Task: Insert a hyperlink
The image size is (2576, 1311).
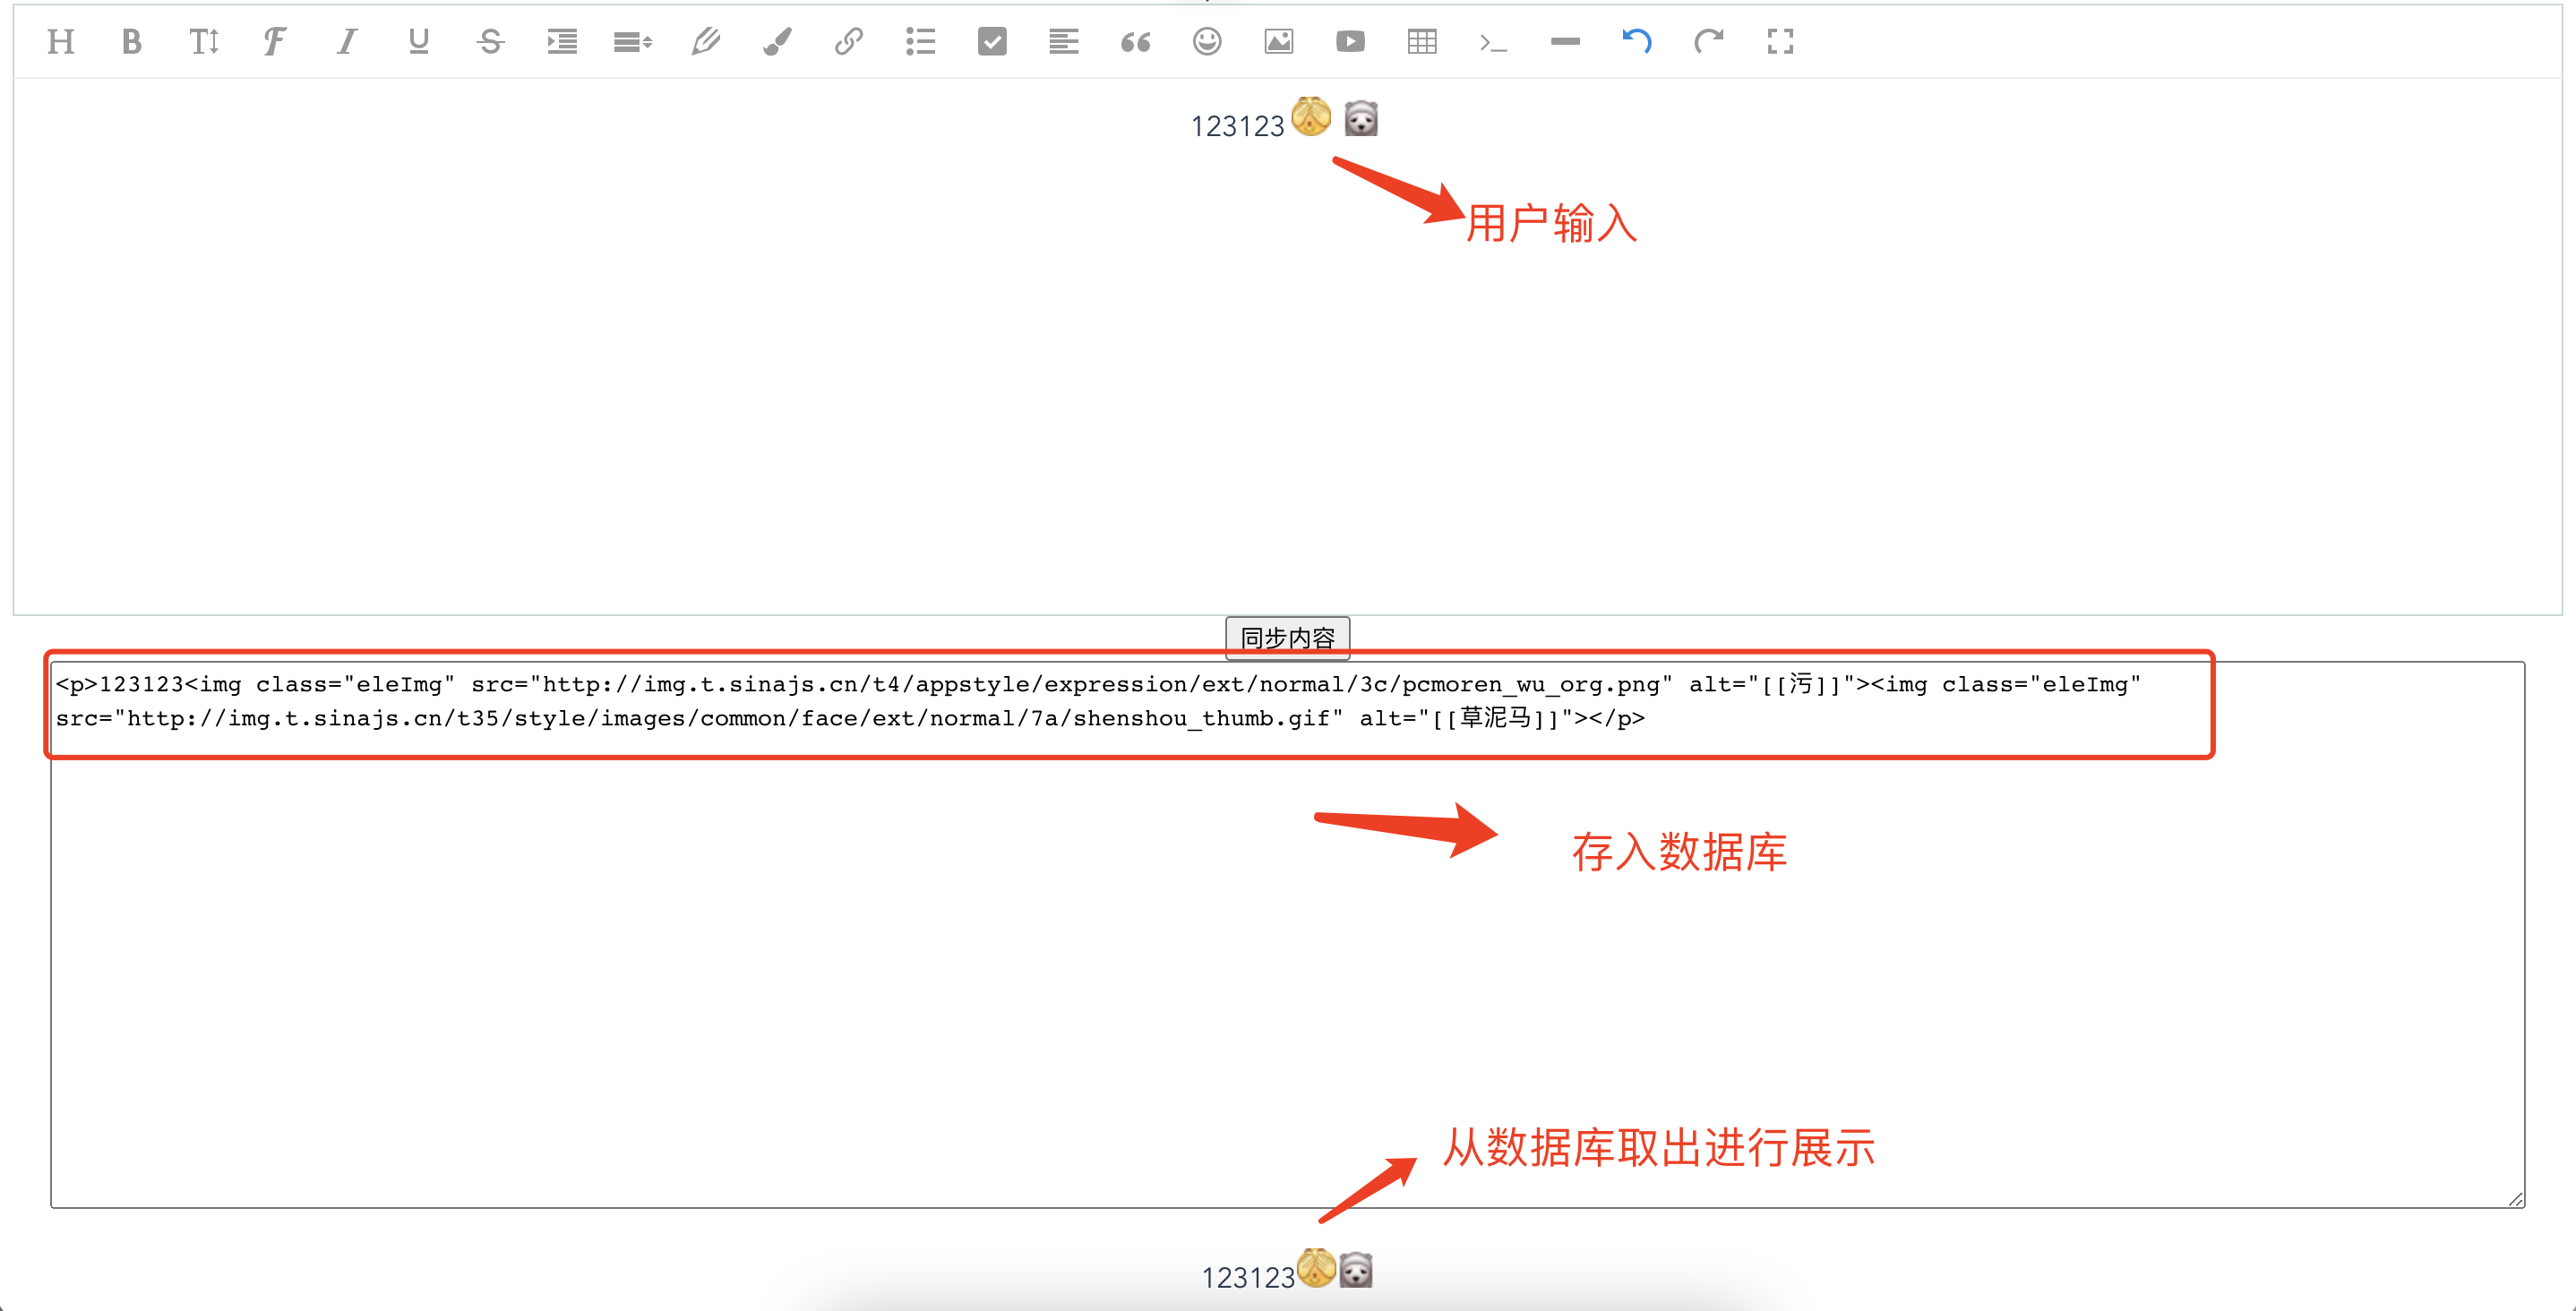Action: pos(848,41)
